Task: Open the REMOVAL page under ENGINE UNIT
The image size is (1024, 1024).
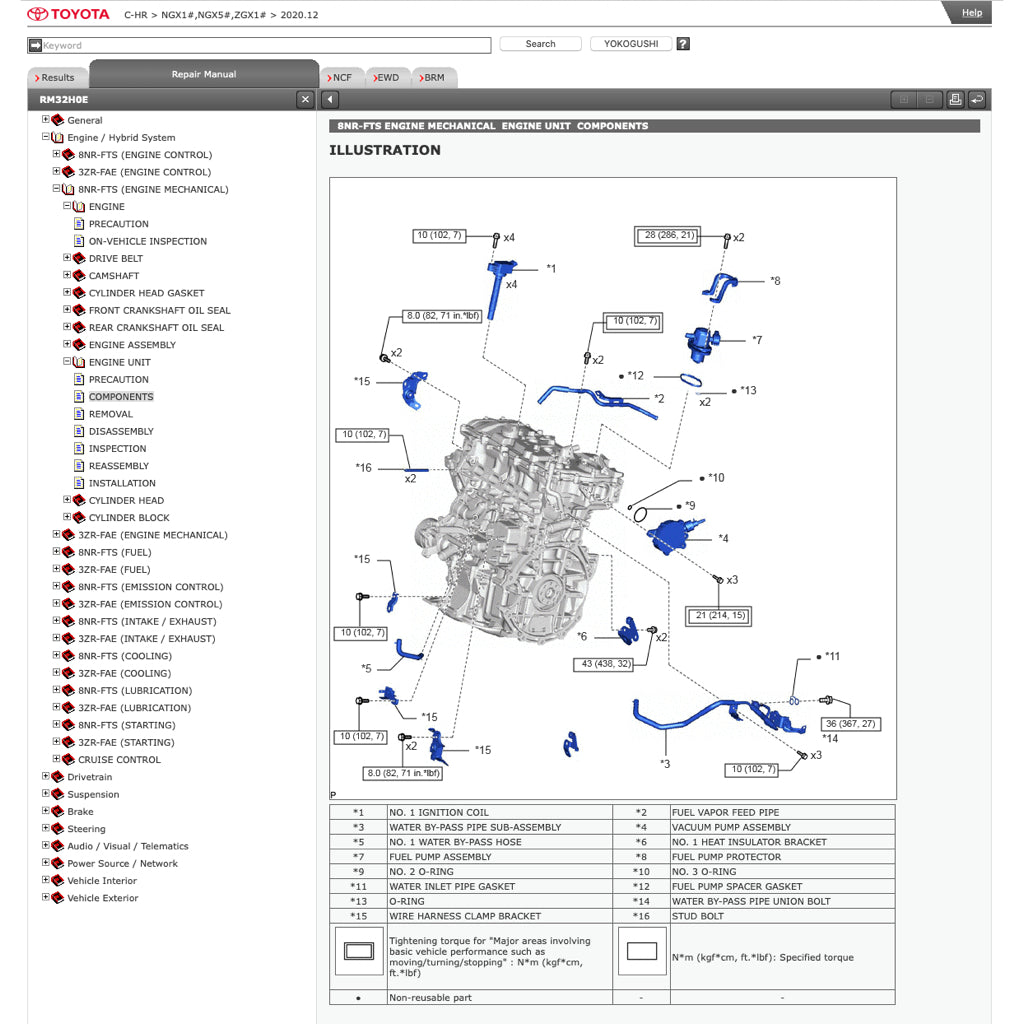Action: pyautogui.click(x=110, y=414)
